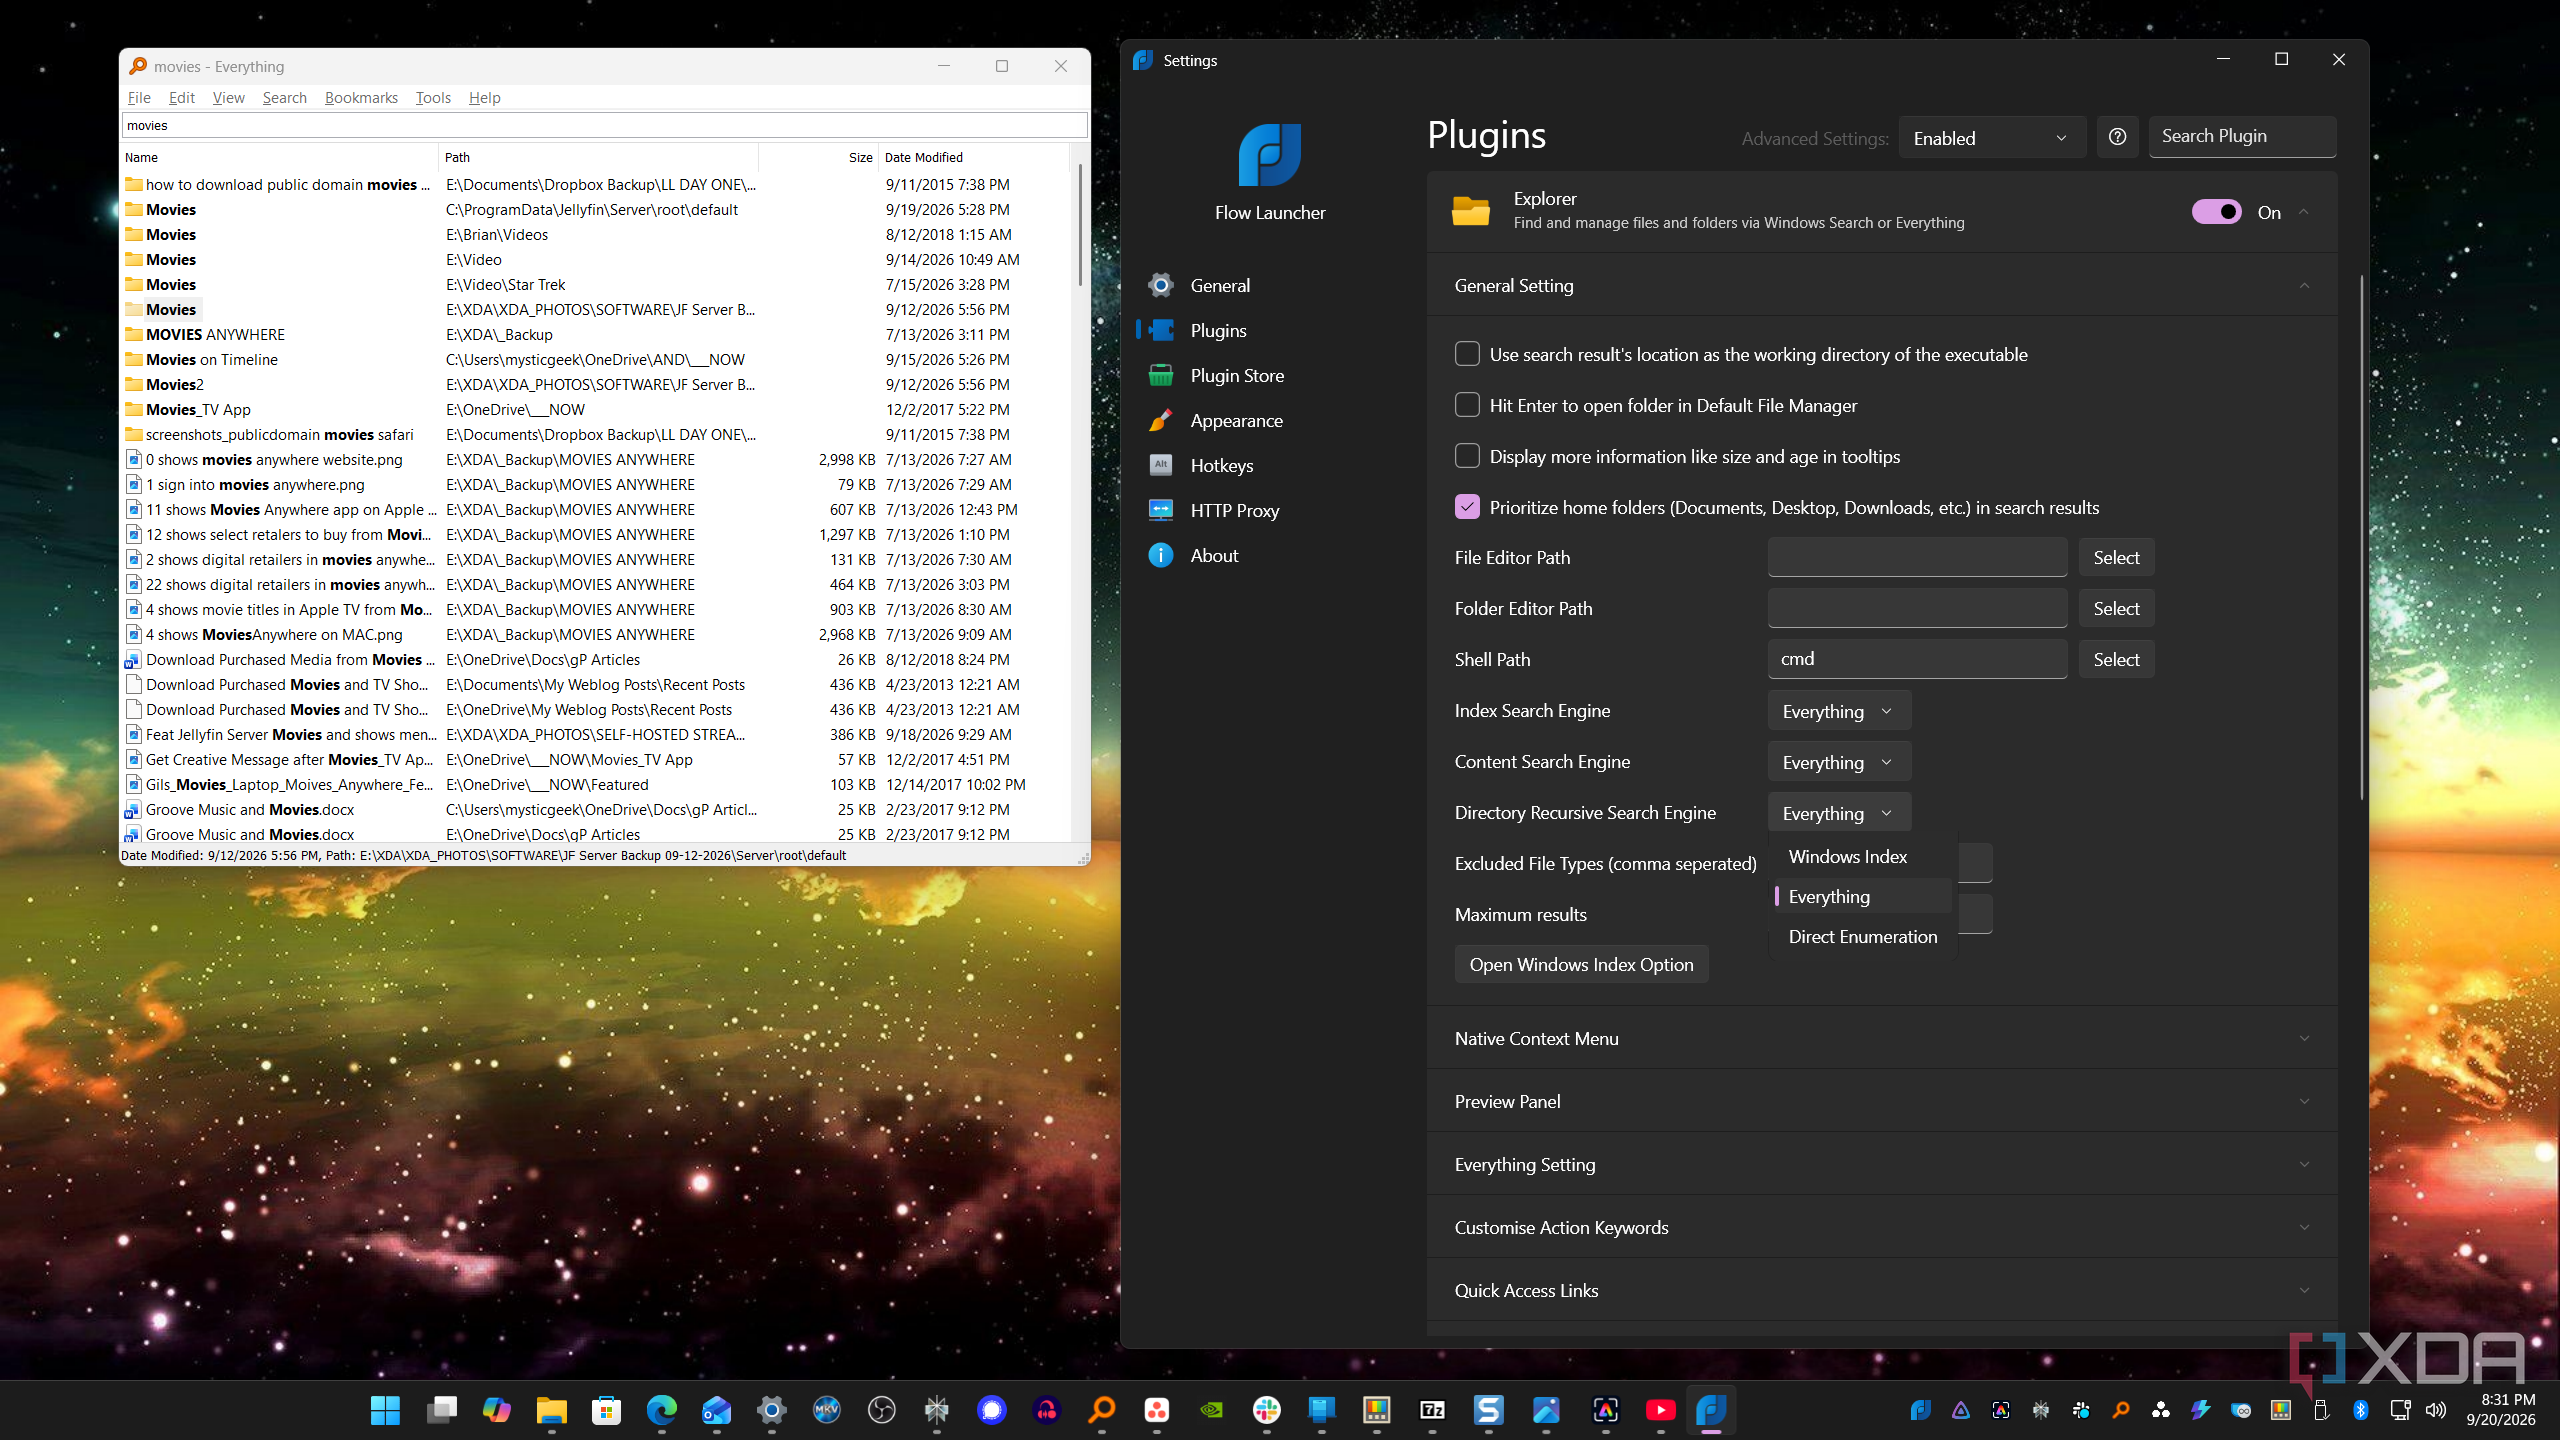
Task: Expand the Preview Panel section
Action: pyautogui.click(x=1881, y=1101)
